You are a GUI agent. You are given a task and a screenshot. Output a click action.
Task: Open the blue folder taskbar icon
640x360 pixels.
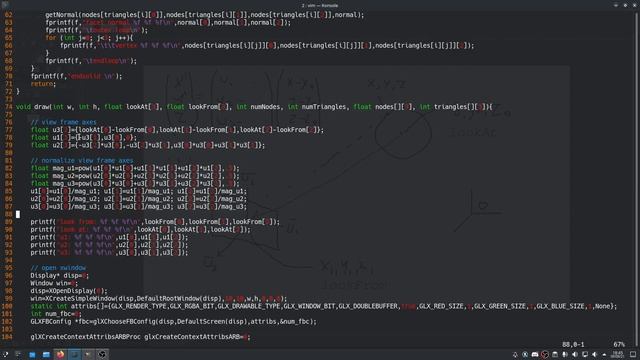coord(32,355)
